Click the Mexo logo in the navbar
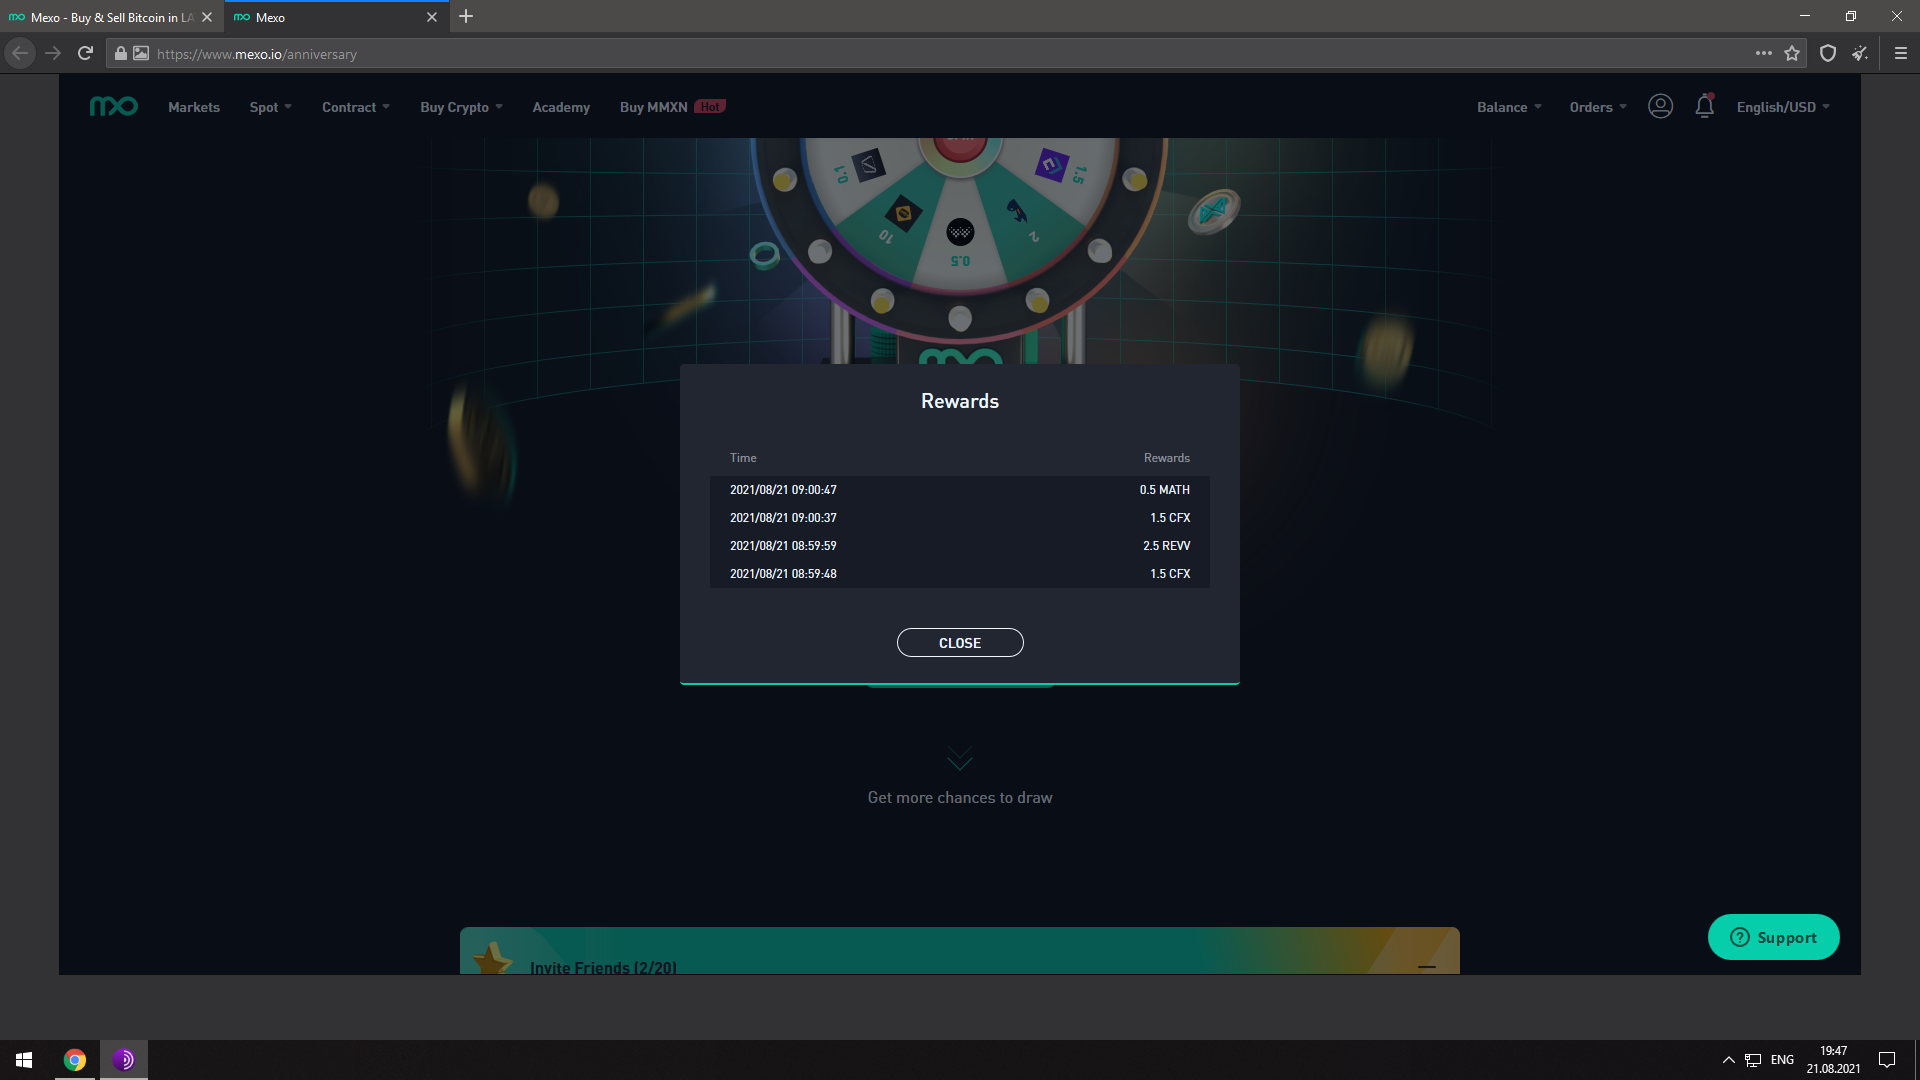Viewport: 1920px width, 1080px height. 114,106
